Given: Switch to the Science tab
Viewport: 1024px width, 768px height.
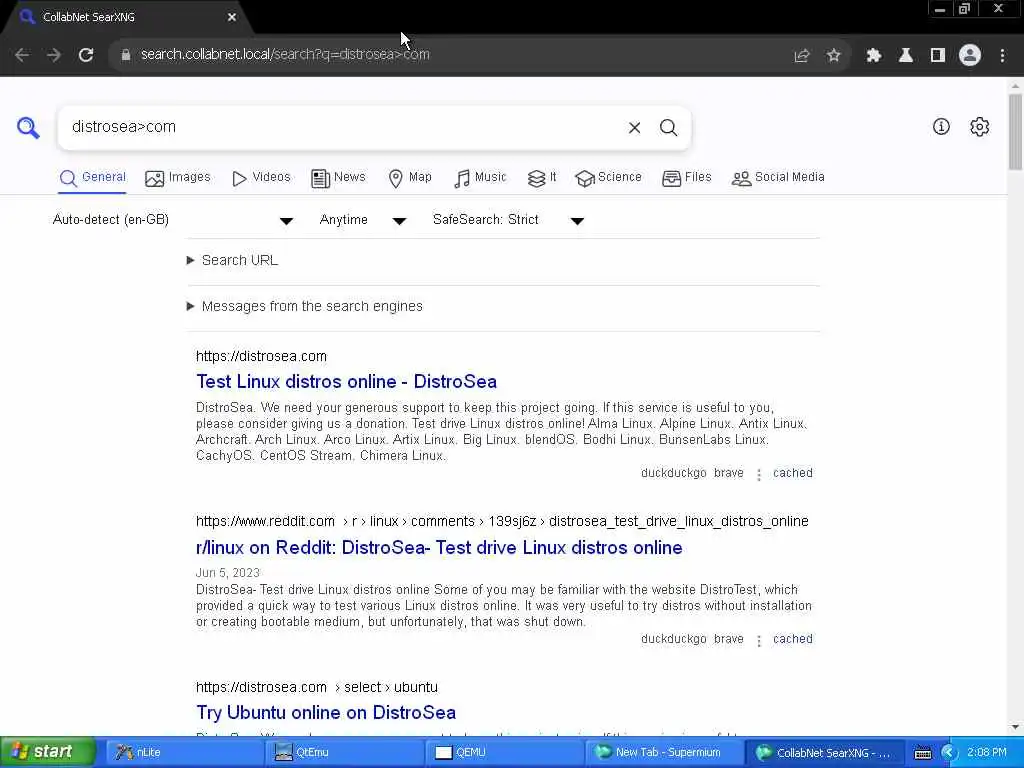Looking at the screenshot, I should click(609, 178).
